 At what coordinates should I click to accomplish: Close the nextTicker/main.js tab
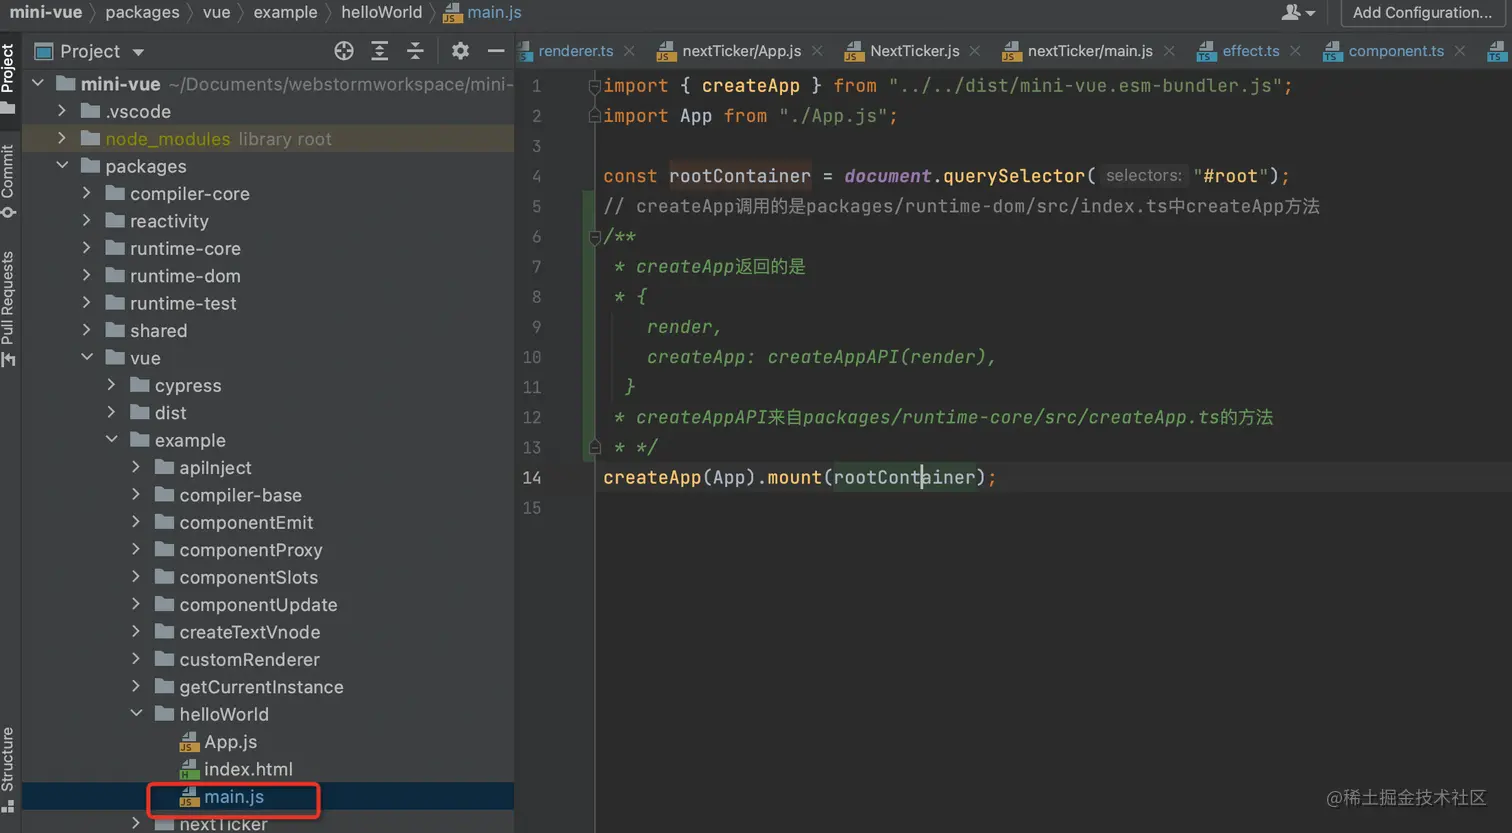pos(1169,51)
